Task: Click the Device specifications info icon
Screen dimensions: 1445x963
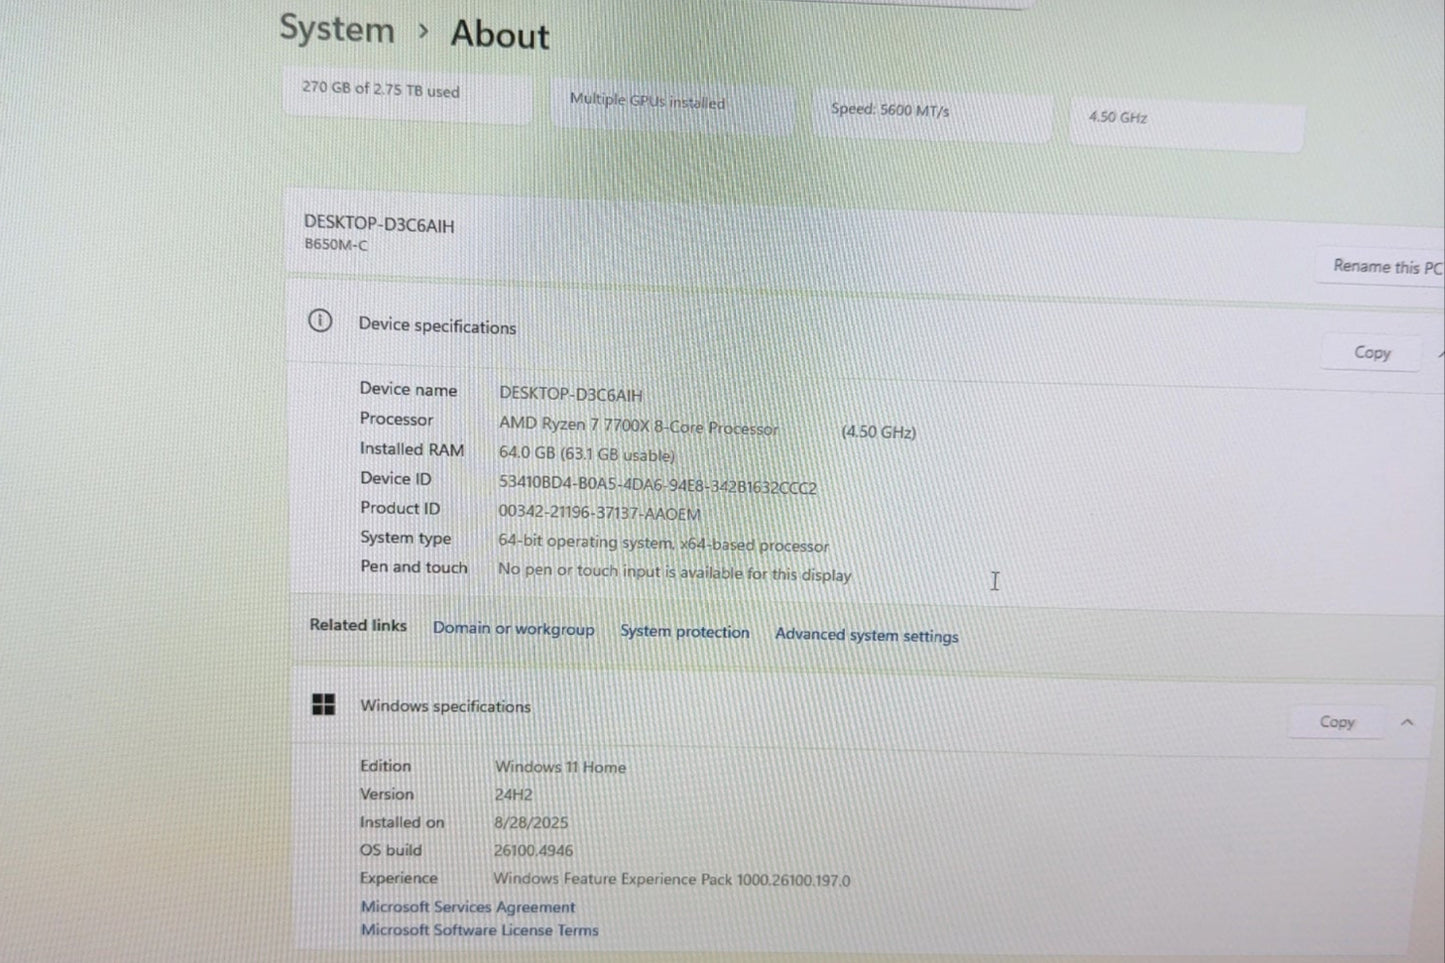Action: point(320,320)
